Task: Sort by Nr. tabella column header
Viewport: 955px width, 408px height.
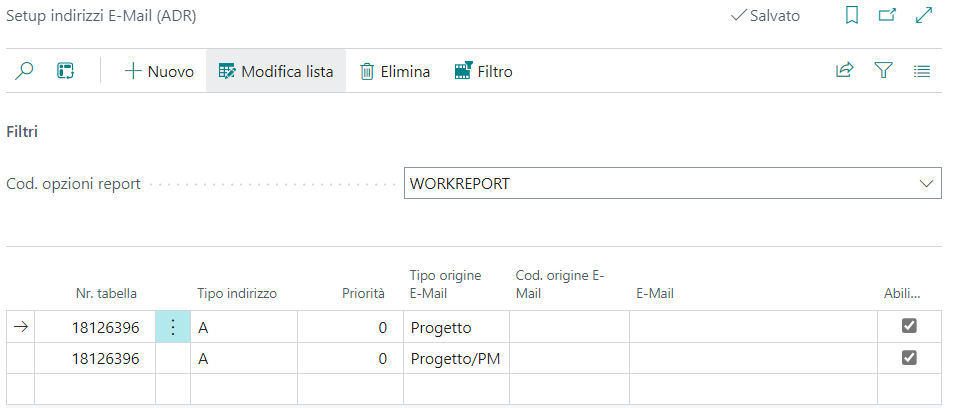Action: (x=106, y=294)
